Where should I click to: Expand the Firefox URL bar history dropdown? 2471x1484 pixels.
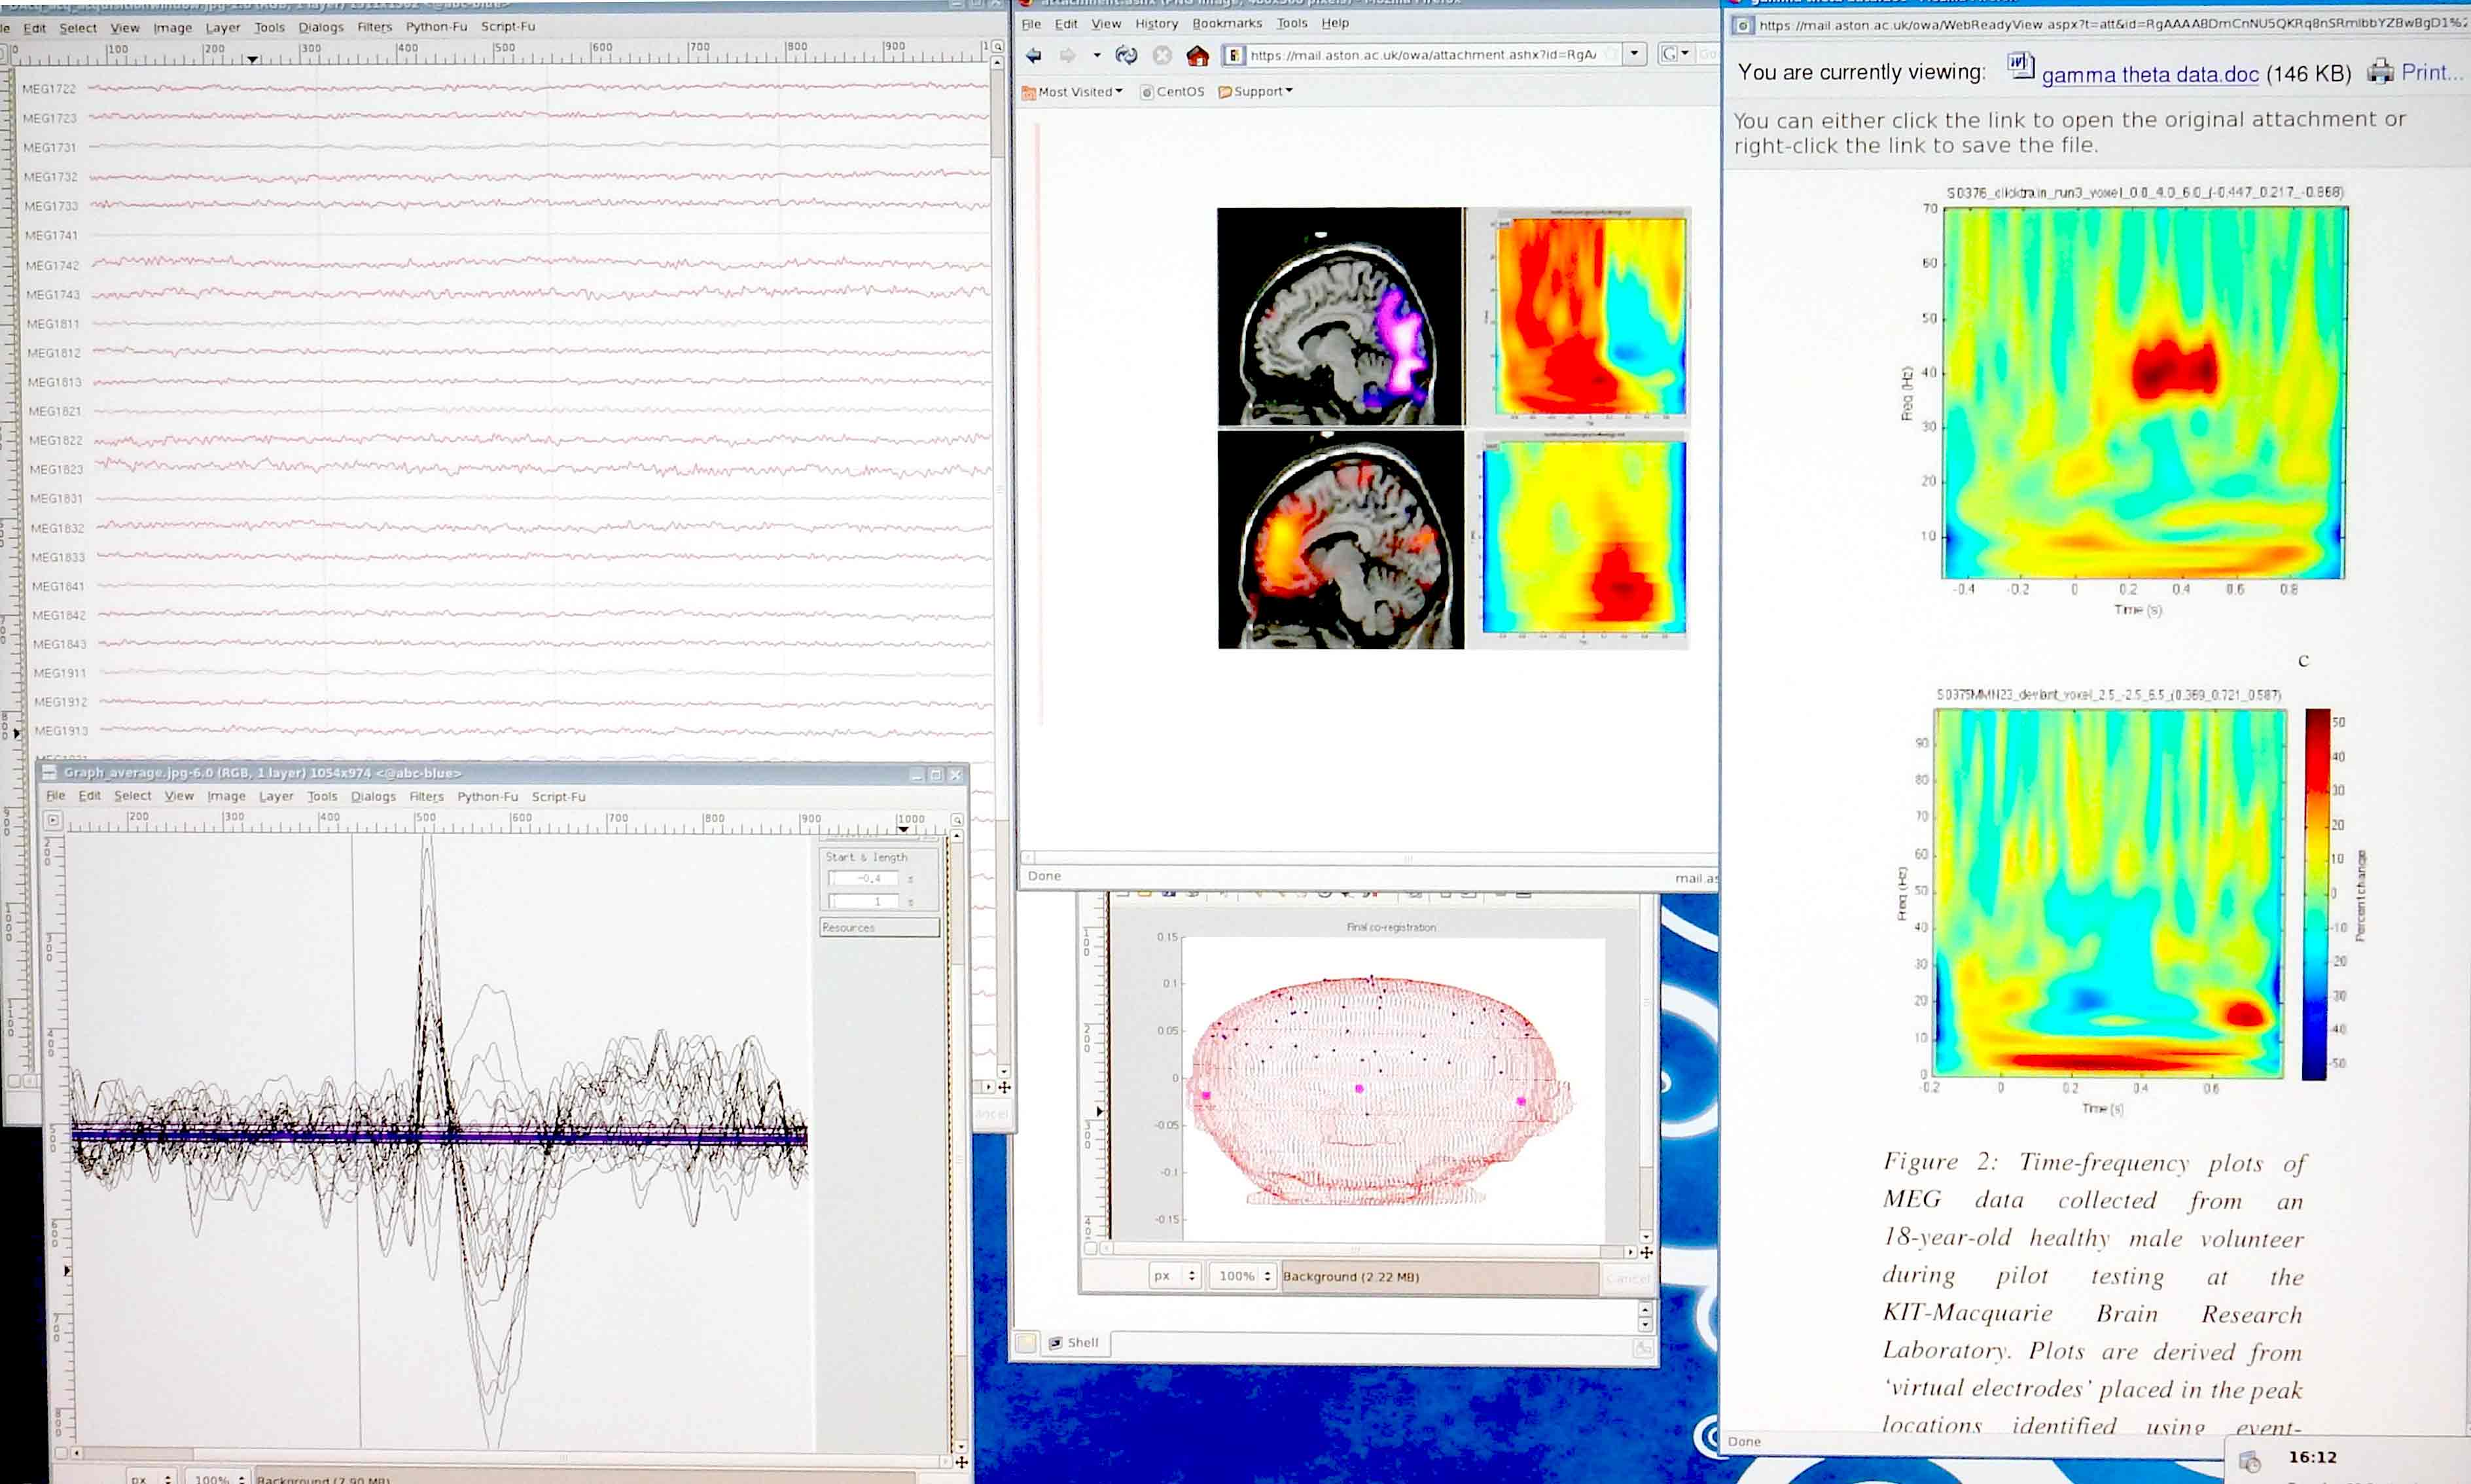[1634, 54]
